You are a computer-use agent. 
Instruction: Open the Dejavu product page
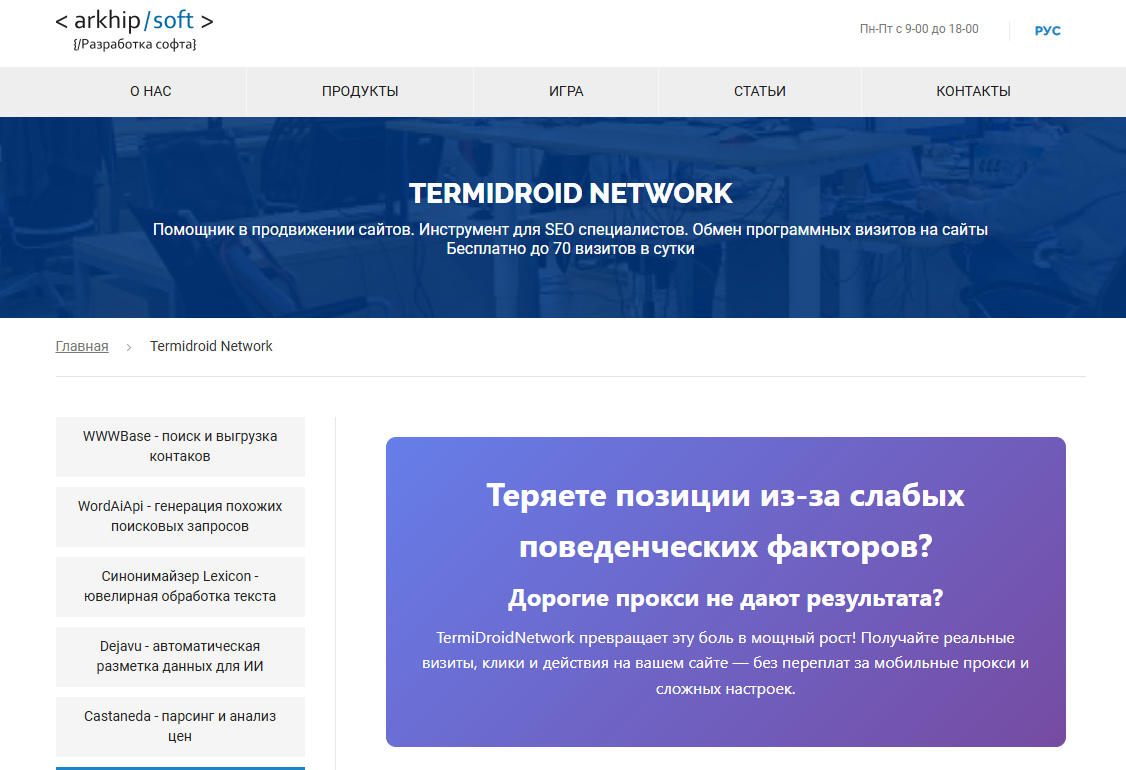click(180, 656)
